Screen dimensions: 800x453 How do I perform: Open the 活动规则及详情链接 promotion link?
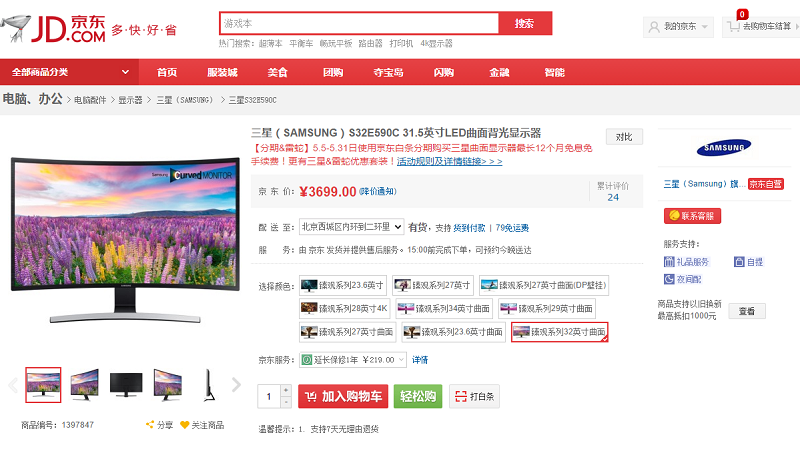point(449,162)
